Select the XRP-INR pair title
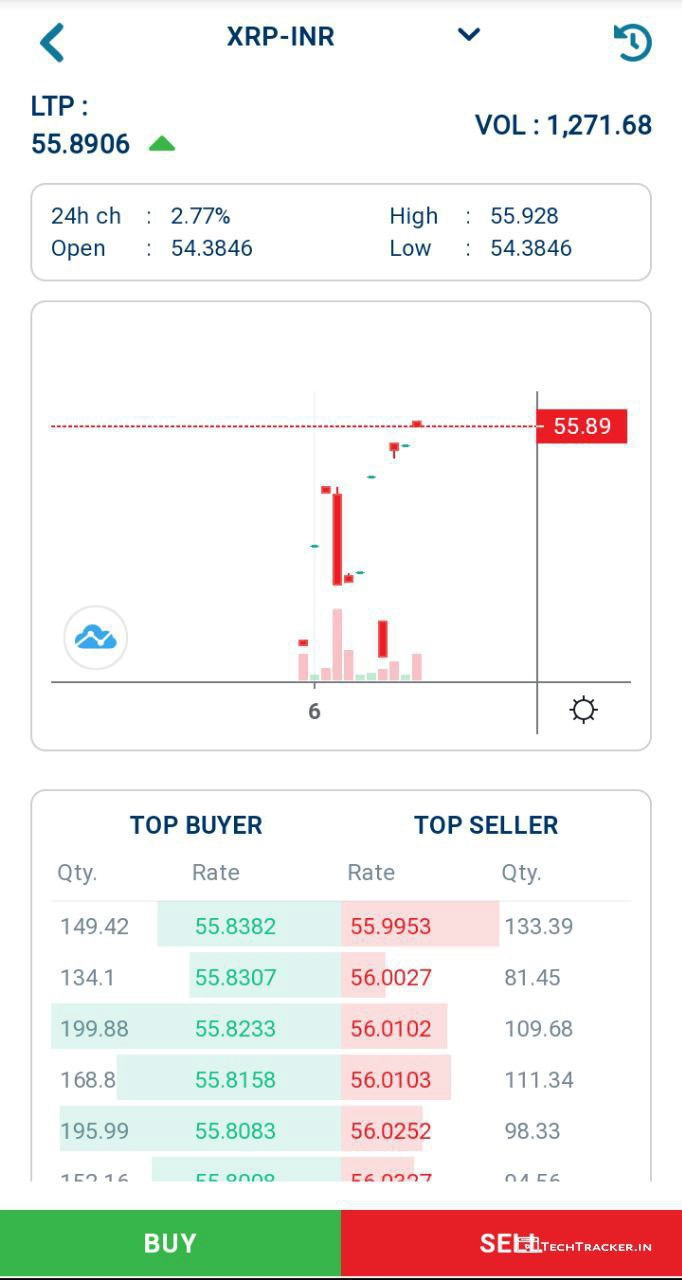682x1280 pixels. [x=280, y=37]
